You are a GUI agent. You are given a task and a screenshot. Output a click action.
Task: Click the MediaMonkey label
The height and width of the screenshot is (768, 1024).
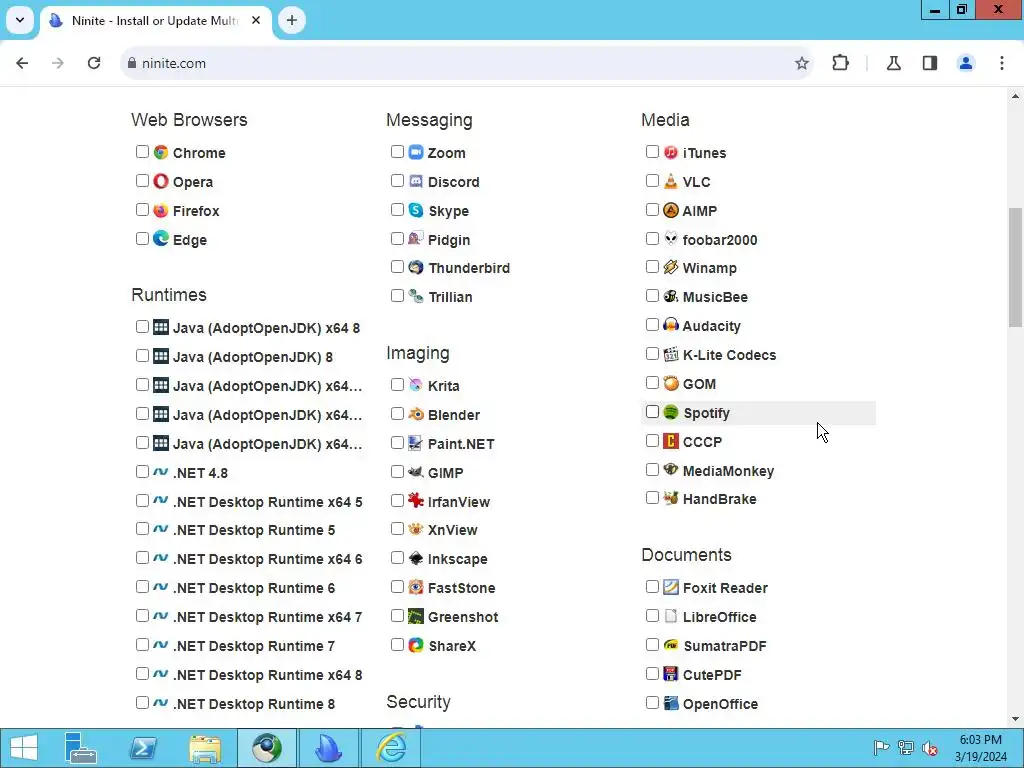[x=728, y=471]
